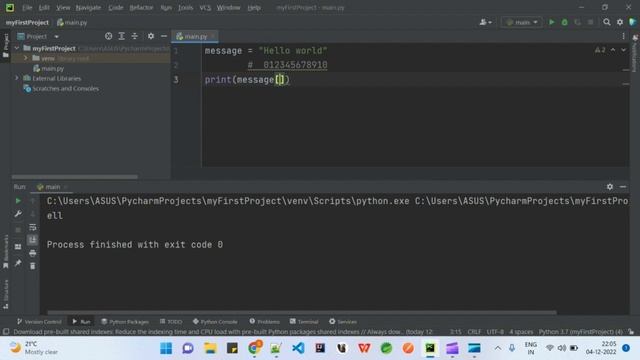Screen dimensions: 640x360
Task: Collapse all items in Project panel
Action: [x=134, y=36]
